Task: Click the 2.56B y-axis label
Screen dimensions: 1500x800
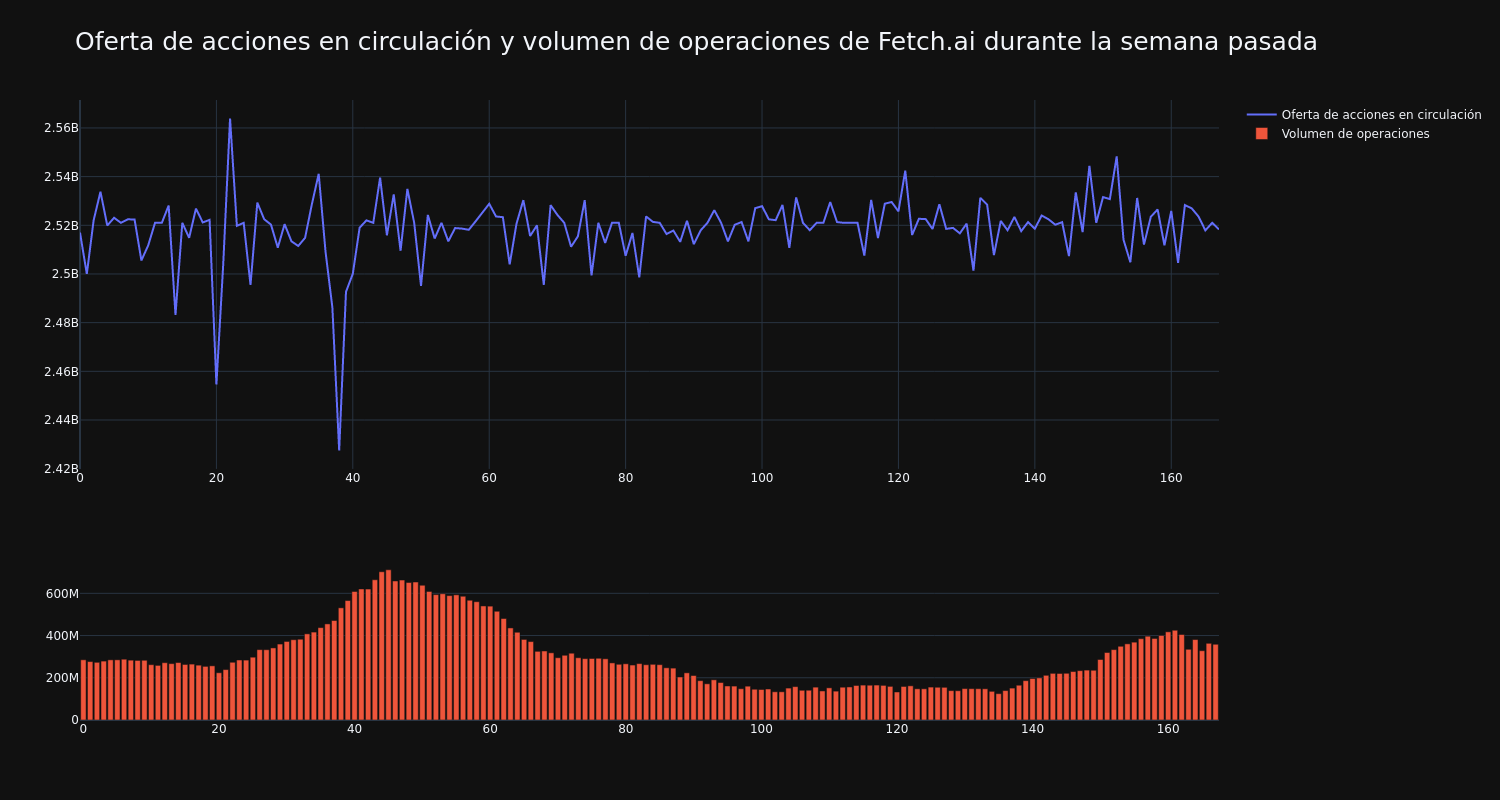Action: 61,128
